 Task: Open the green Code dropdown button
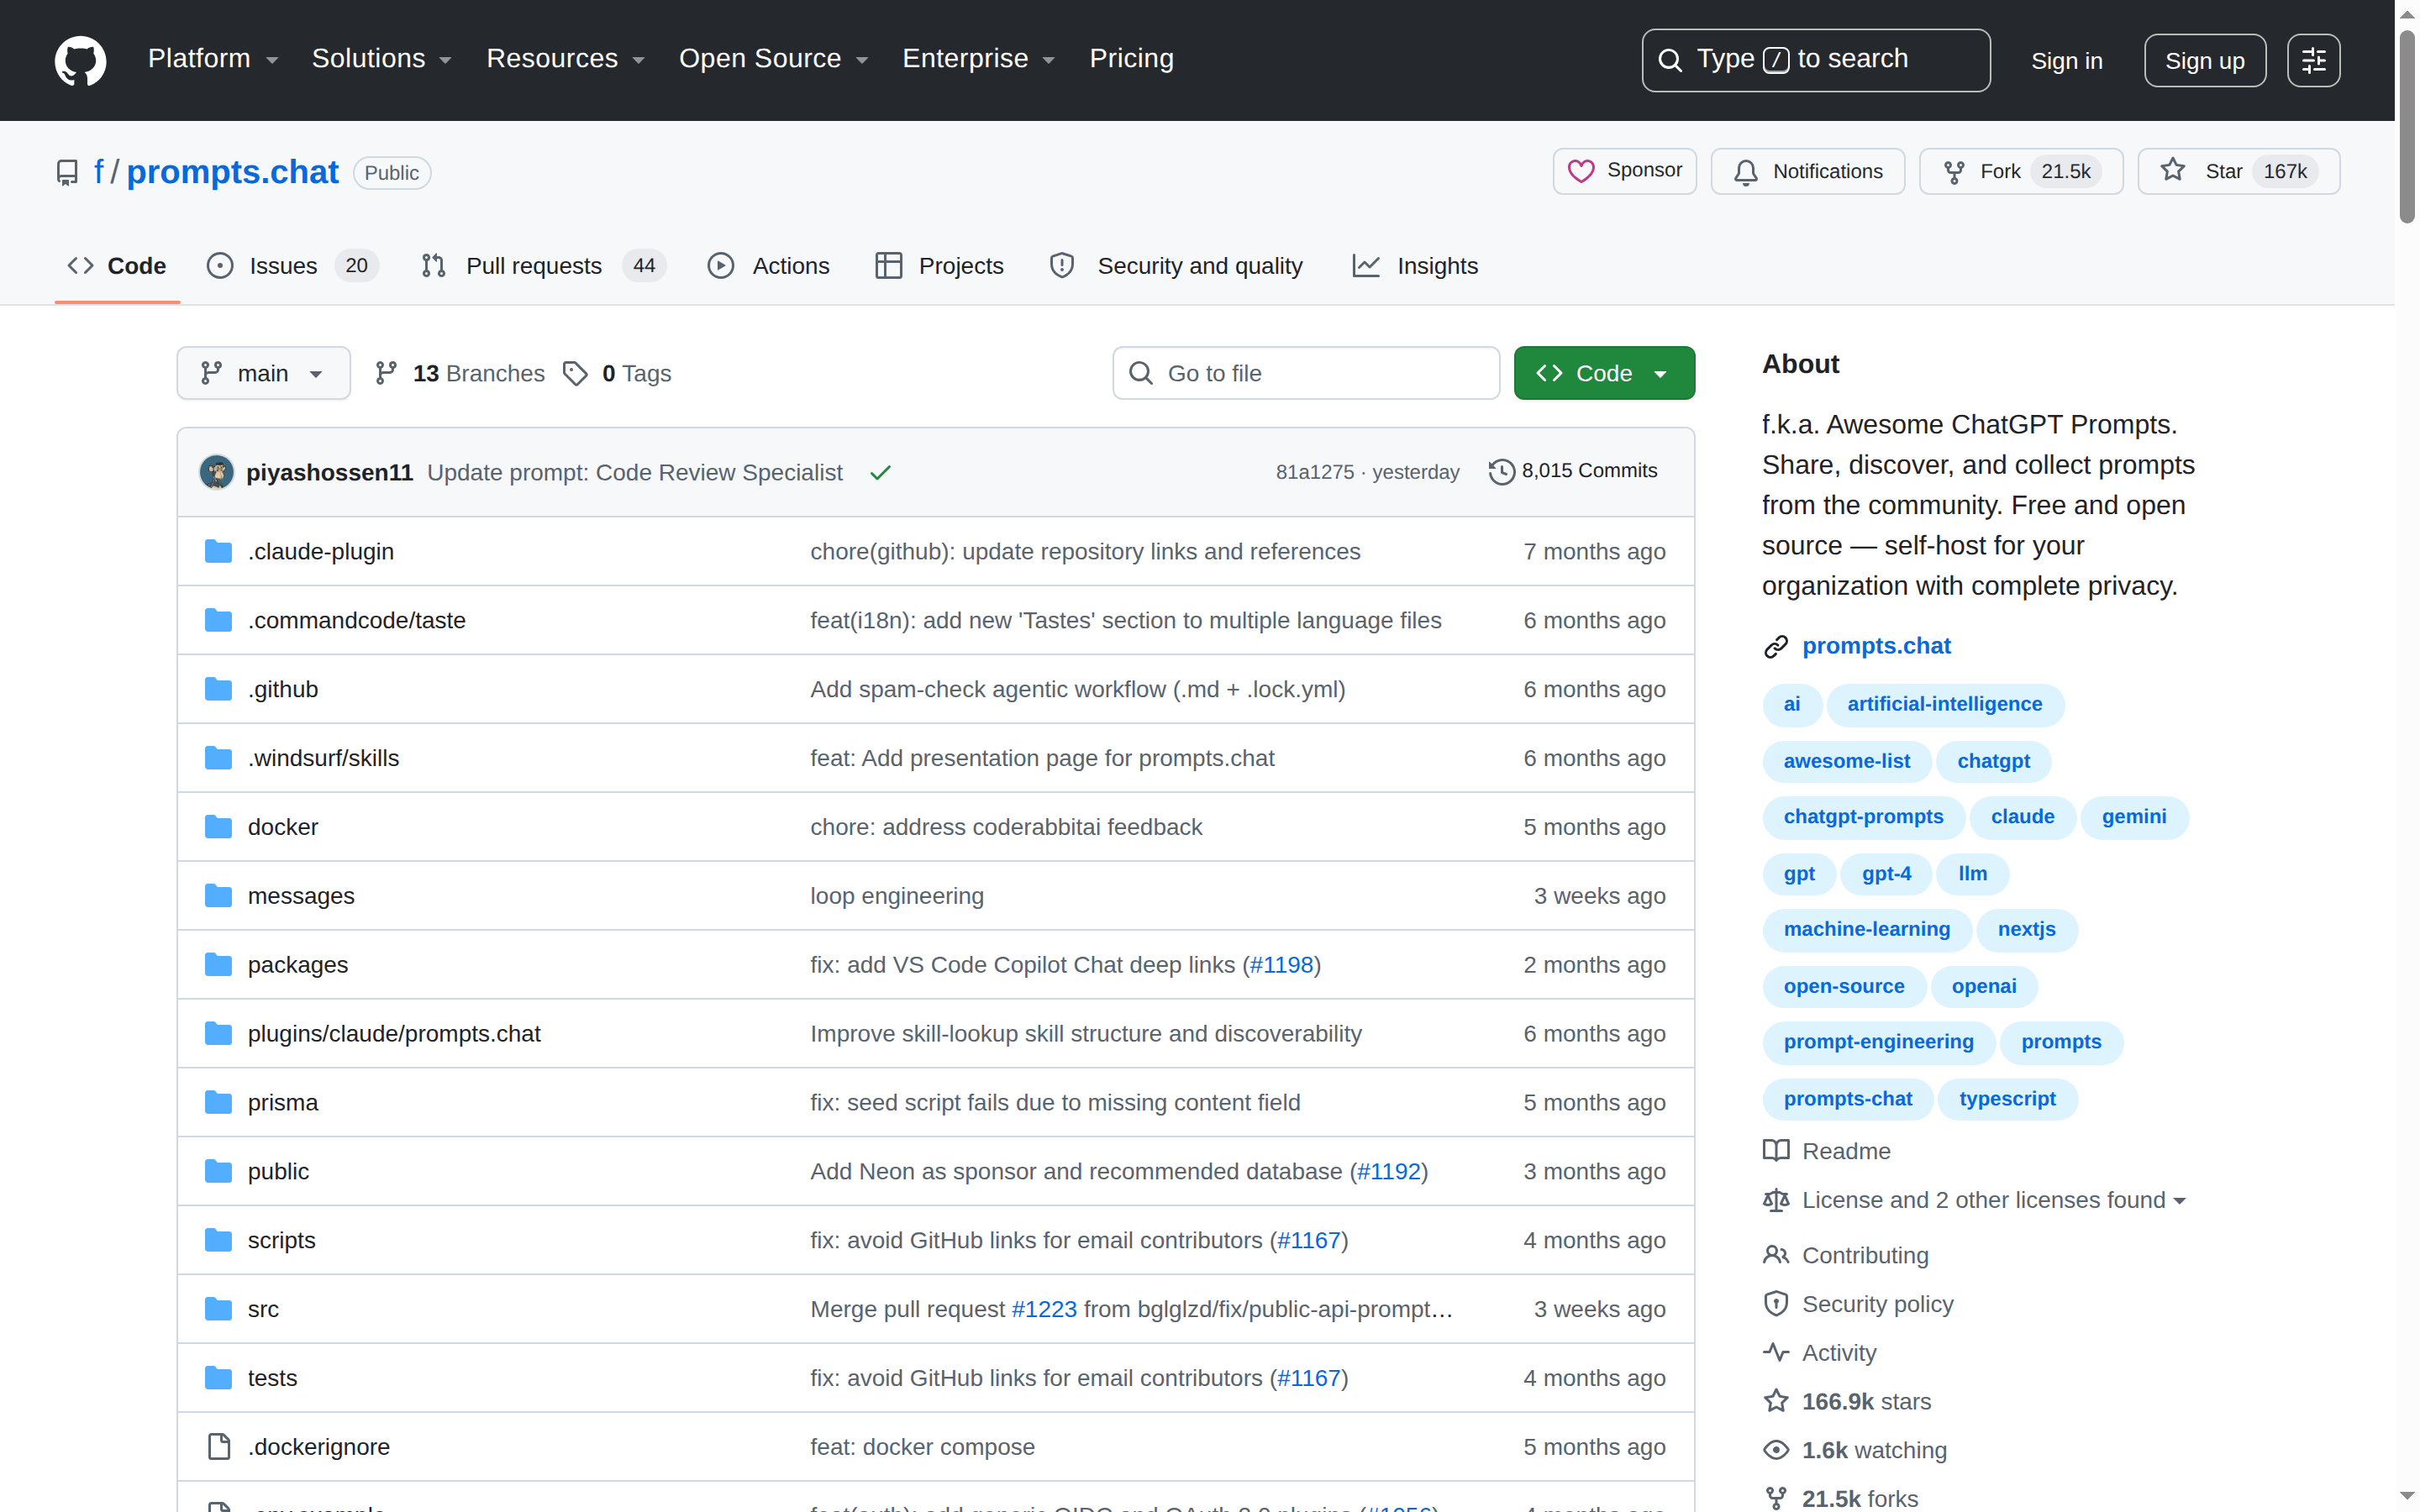click(1604, 373)
